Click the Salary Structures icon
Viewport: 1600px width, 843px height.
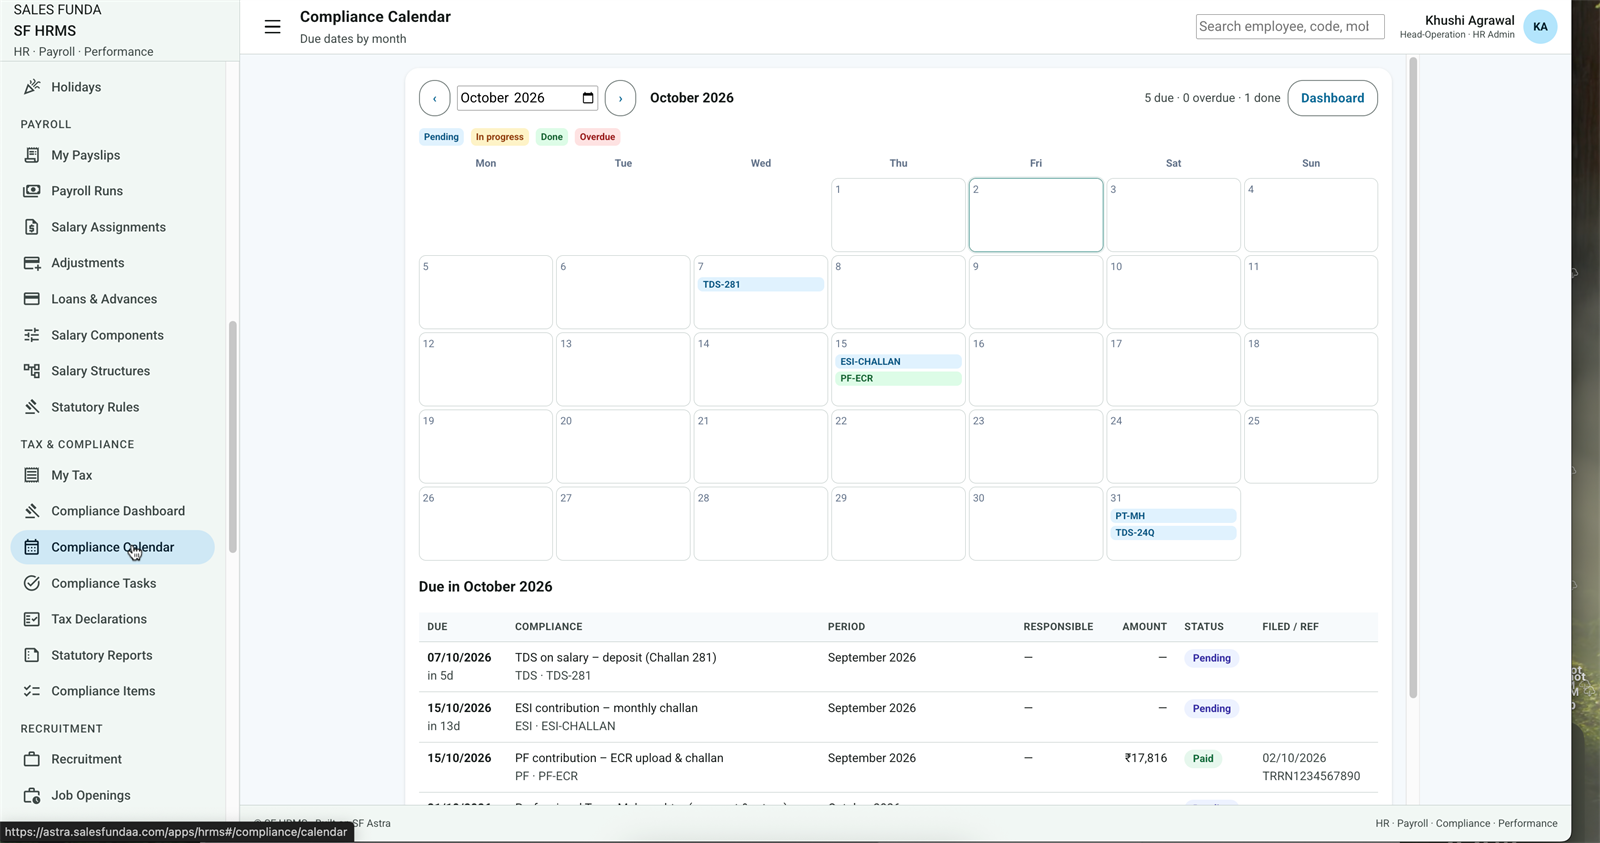[x=32, y=371]
